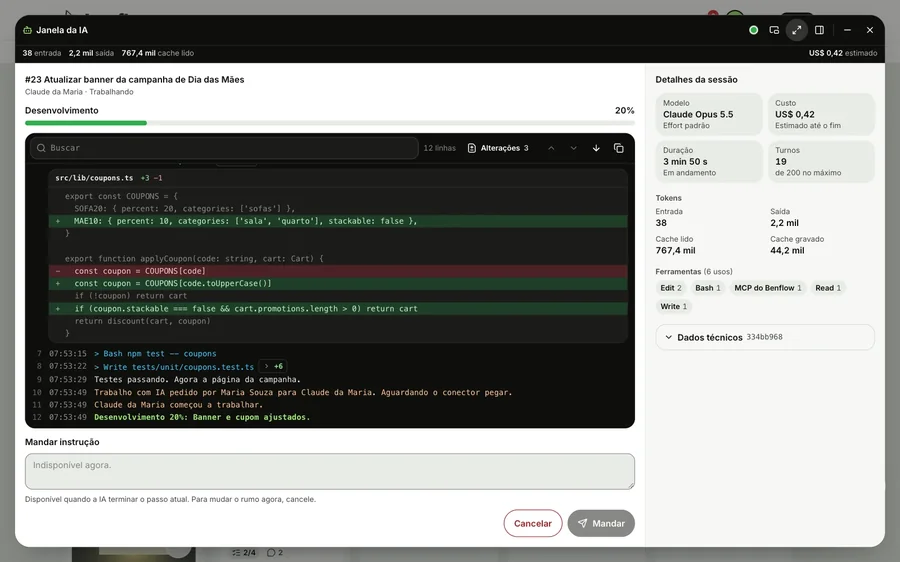Screen dimensions: 900x562
Task: Click the task title #23 Atualizar banner
Action: tap(134, 80)
